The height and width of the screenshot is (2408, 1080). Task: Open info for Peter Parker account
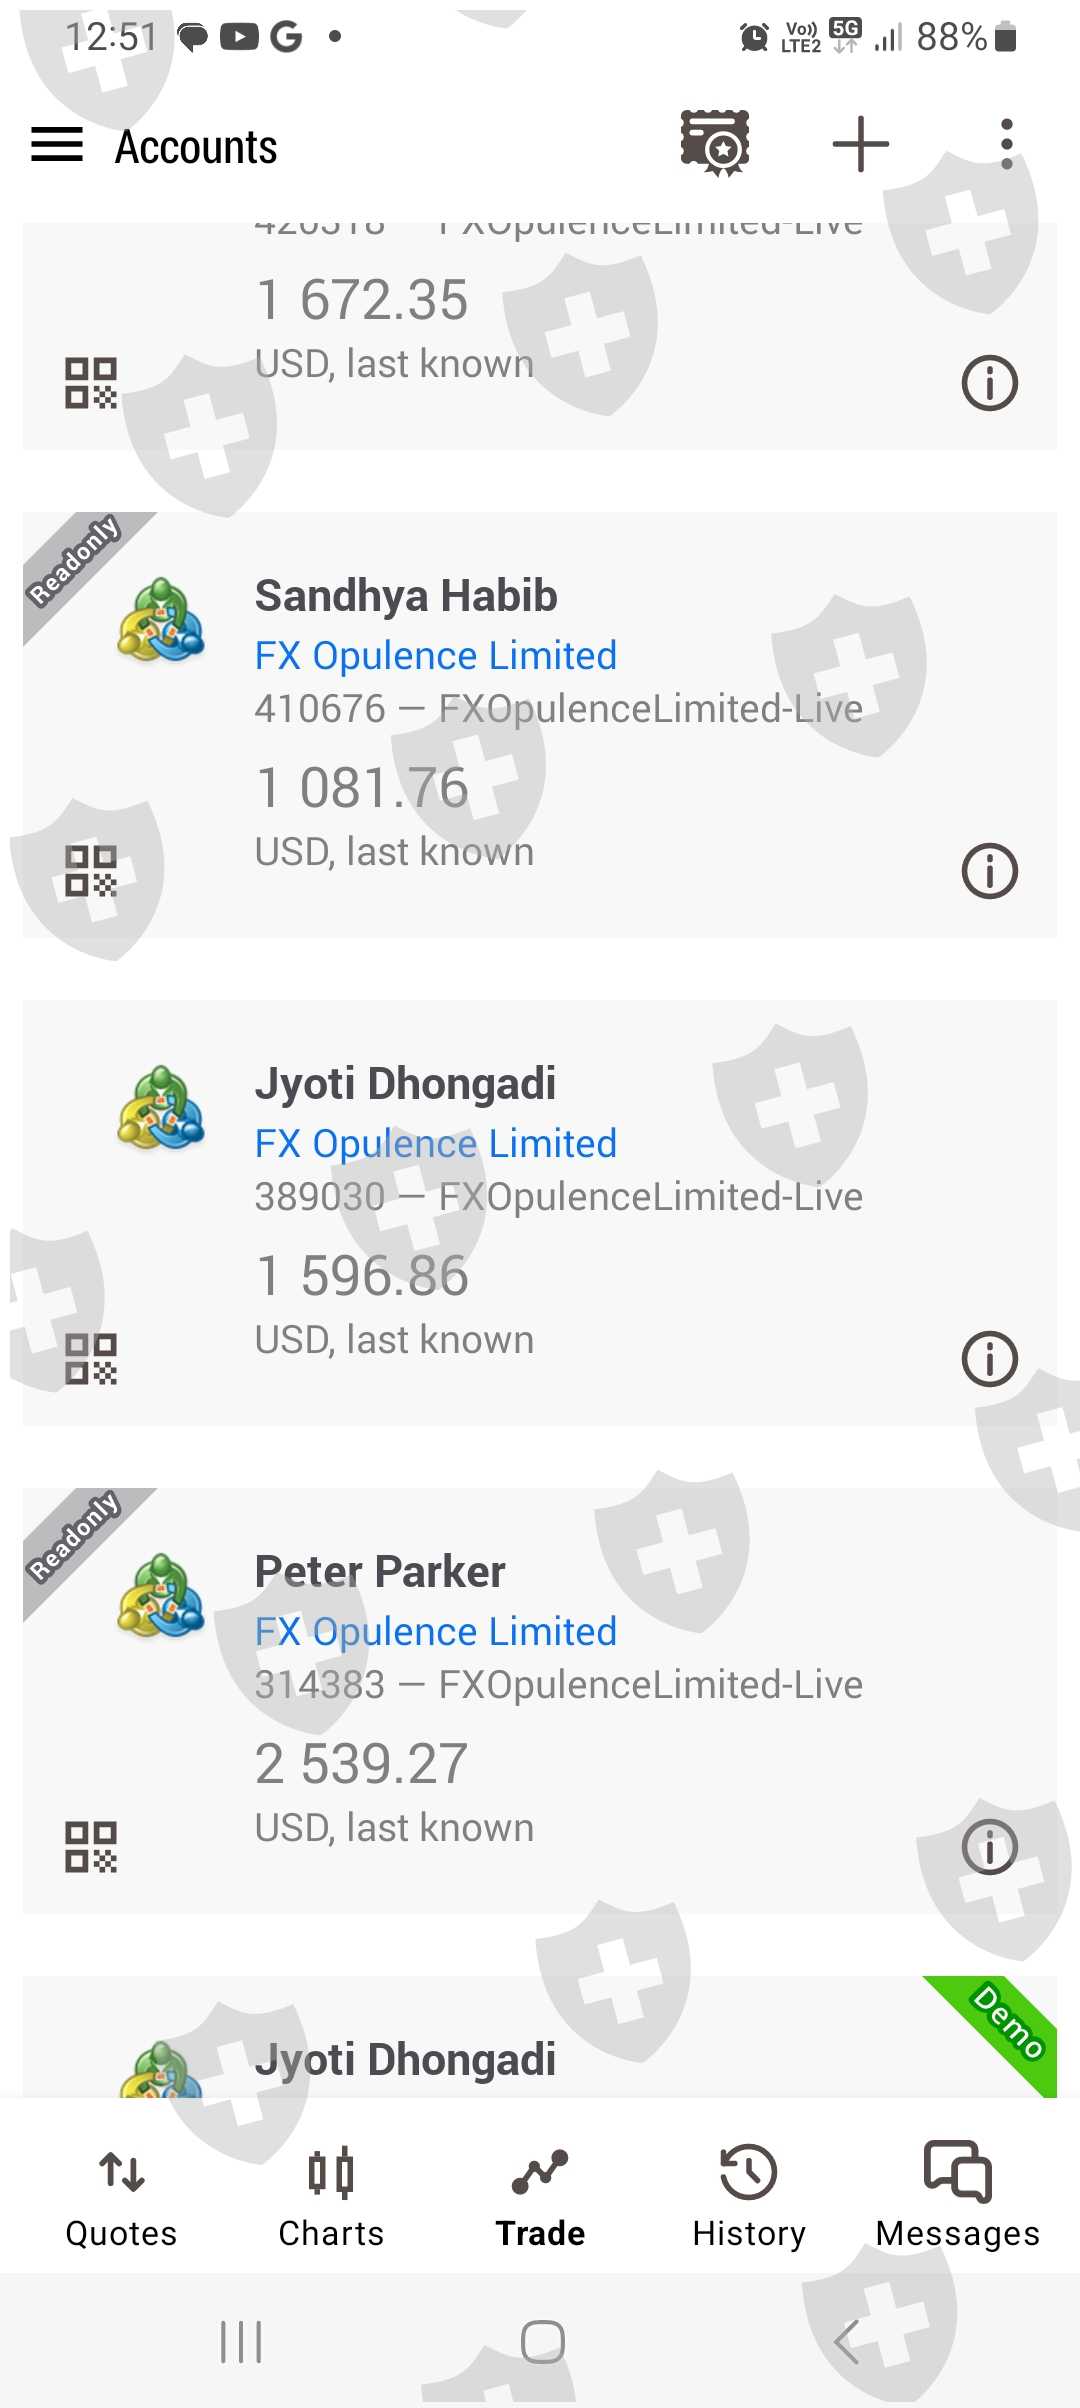coord(989,1846)
